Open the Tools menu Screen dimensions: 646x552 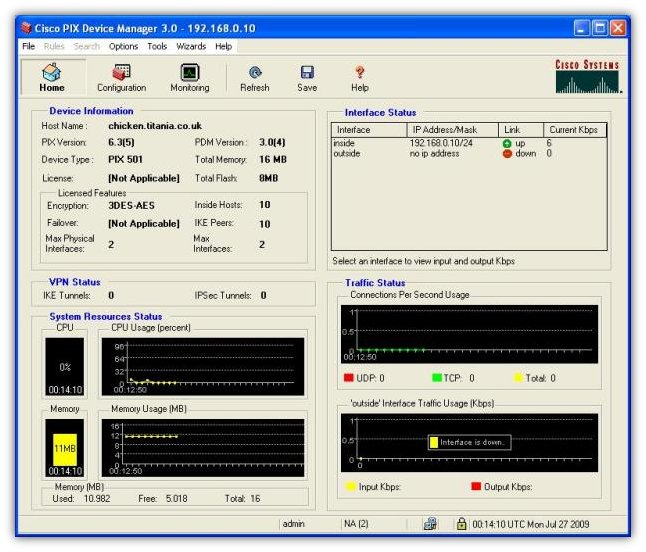157,46
